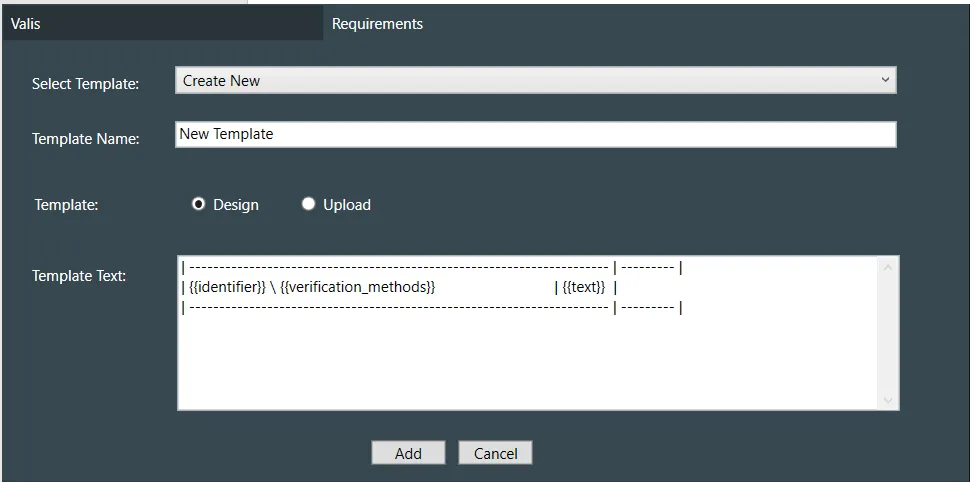Place cursor on the {{verification_methods}} placeholder

(358, 288)
